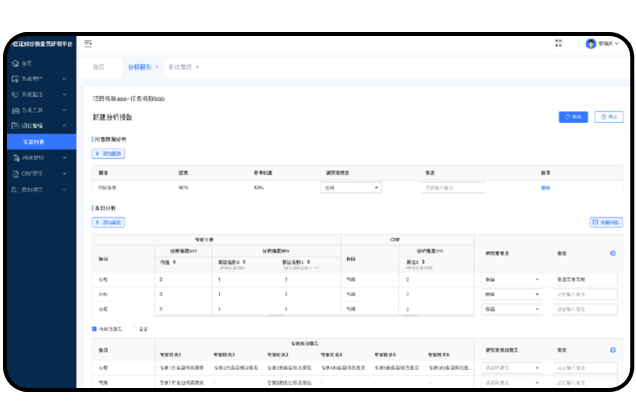Screen dimensions: 636x420
Task: Click the add button under item analysis section
Action: click(108, 222)
